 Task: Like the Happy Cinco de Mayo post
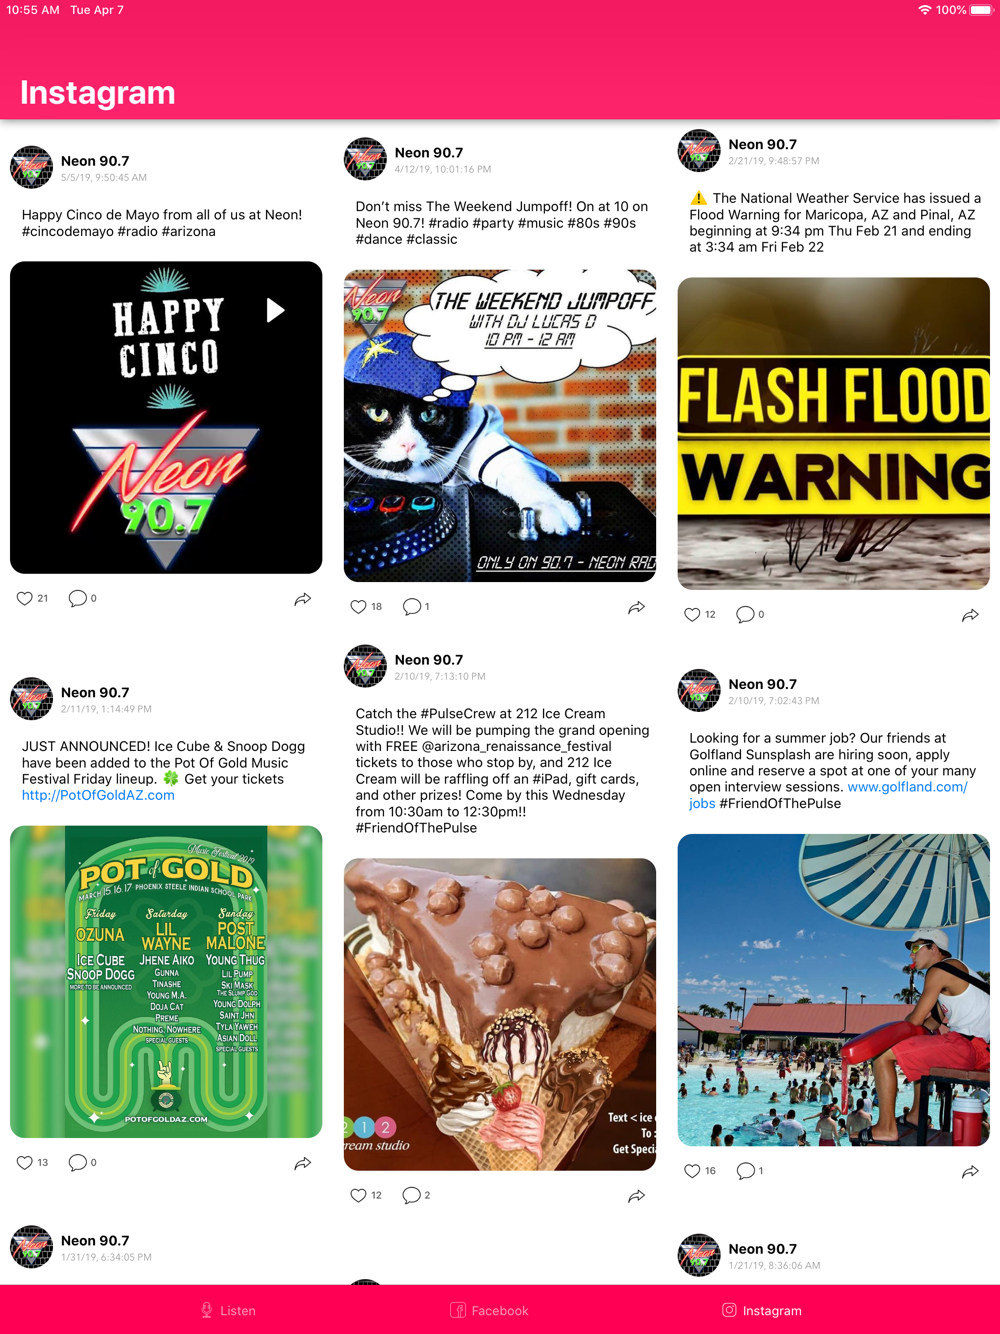click(25, 599)
